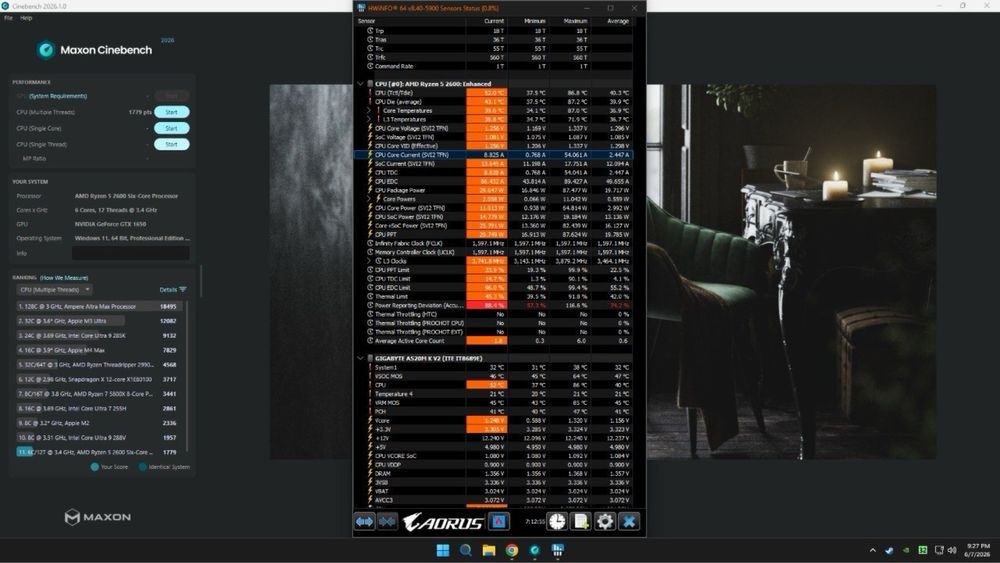Select the Vcore row under GIGABYTE sensors
Image resolution: width=1000 pixels, height=563 pixels.
[x=494, y=420]
